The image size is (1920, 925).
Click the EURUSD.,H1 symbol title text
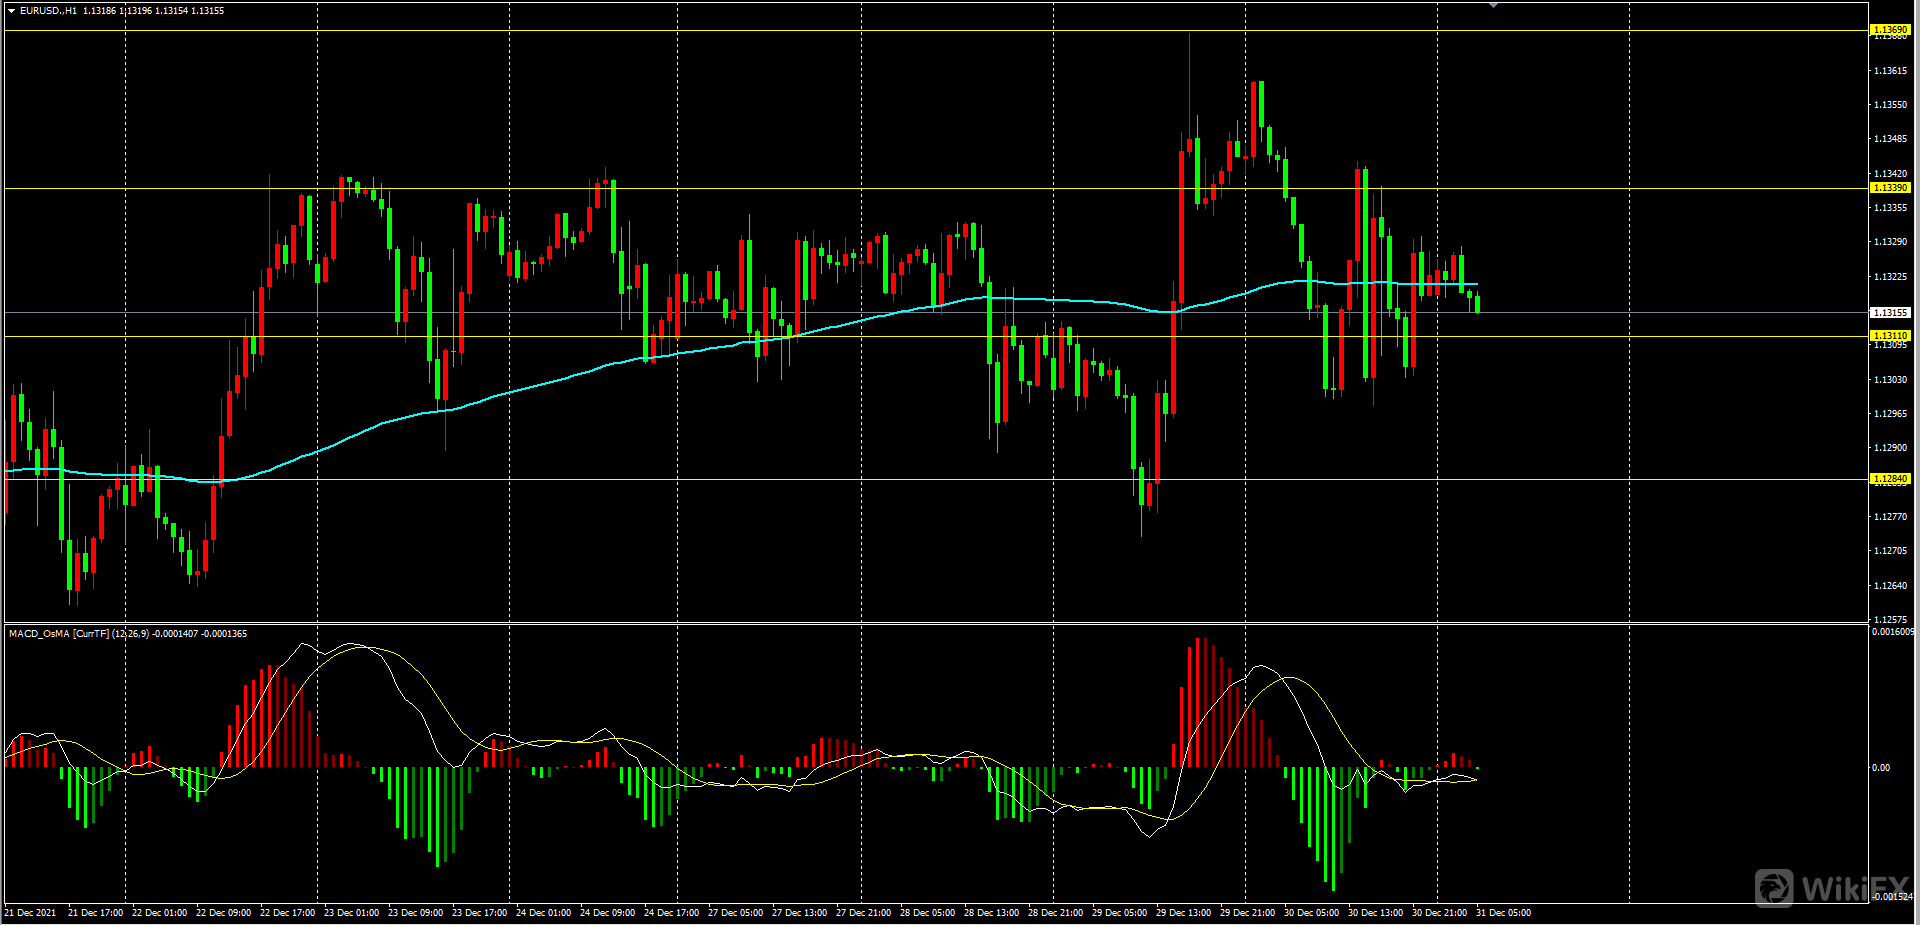pos(48,11)
